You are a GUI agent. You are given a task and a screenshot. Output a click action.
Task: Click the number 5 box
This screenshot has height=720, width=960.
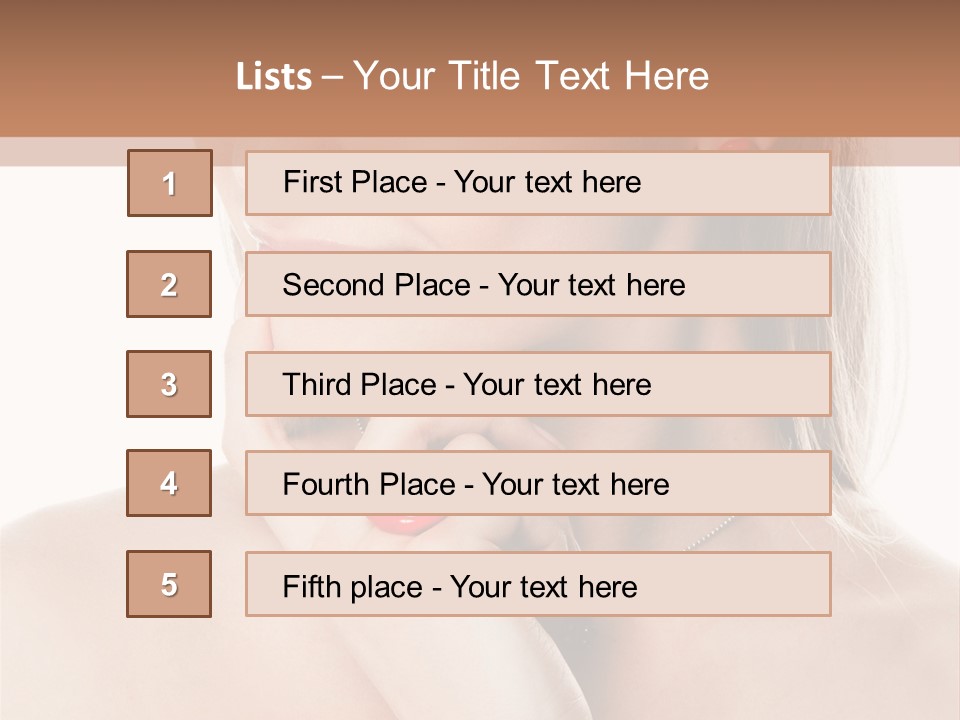click(x=169, y=584)
